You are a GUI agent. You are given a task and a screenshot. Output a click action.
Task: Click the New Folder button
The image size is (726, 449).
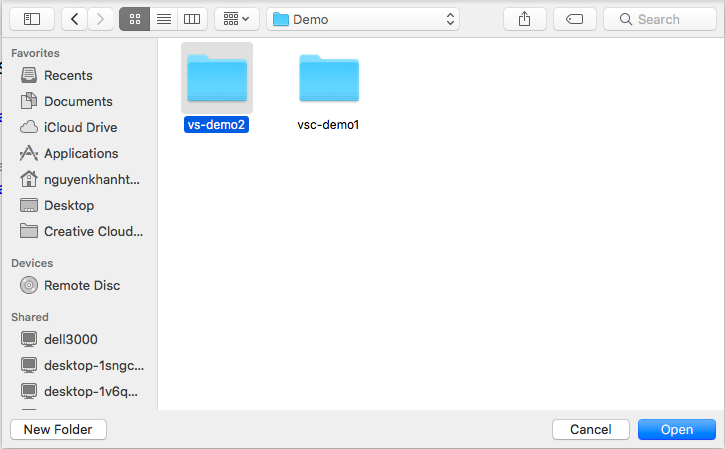coord(58,429)
